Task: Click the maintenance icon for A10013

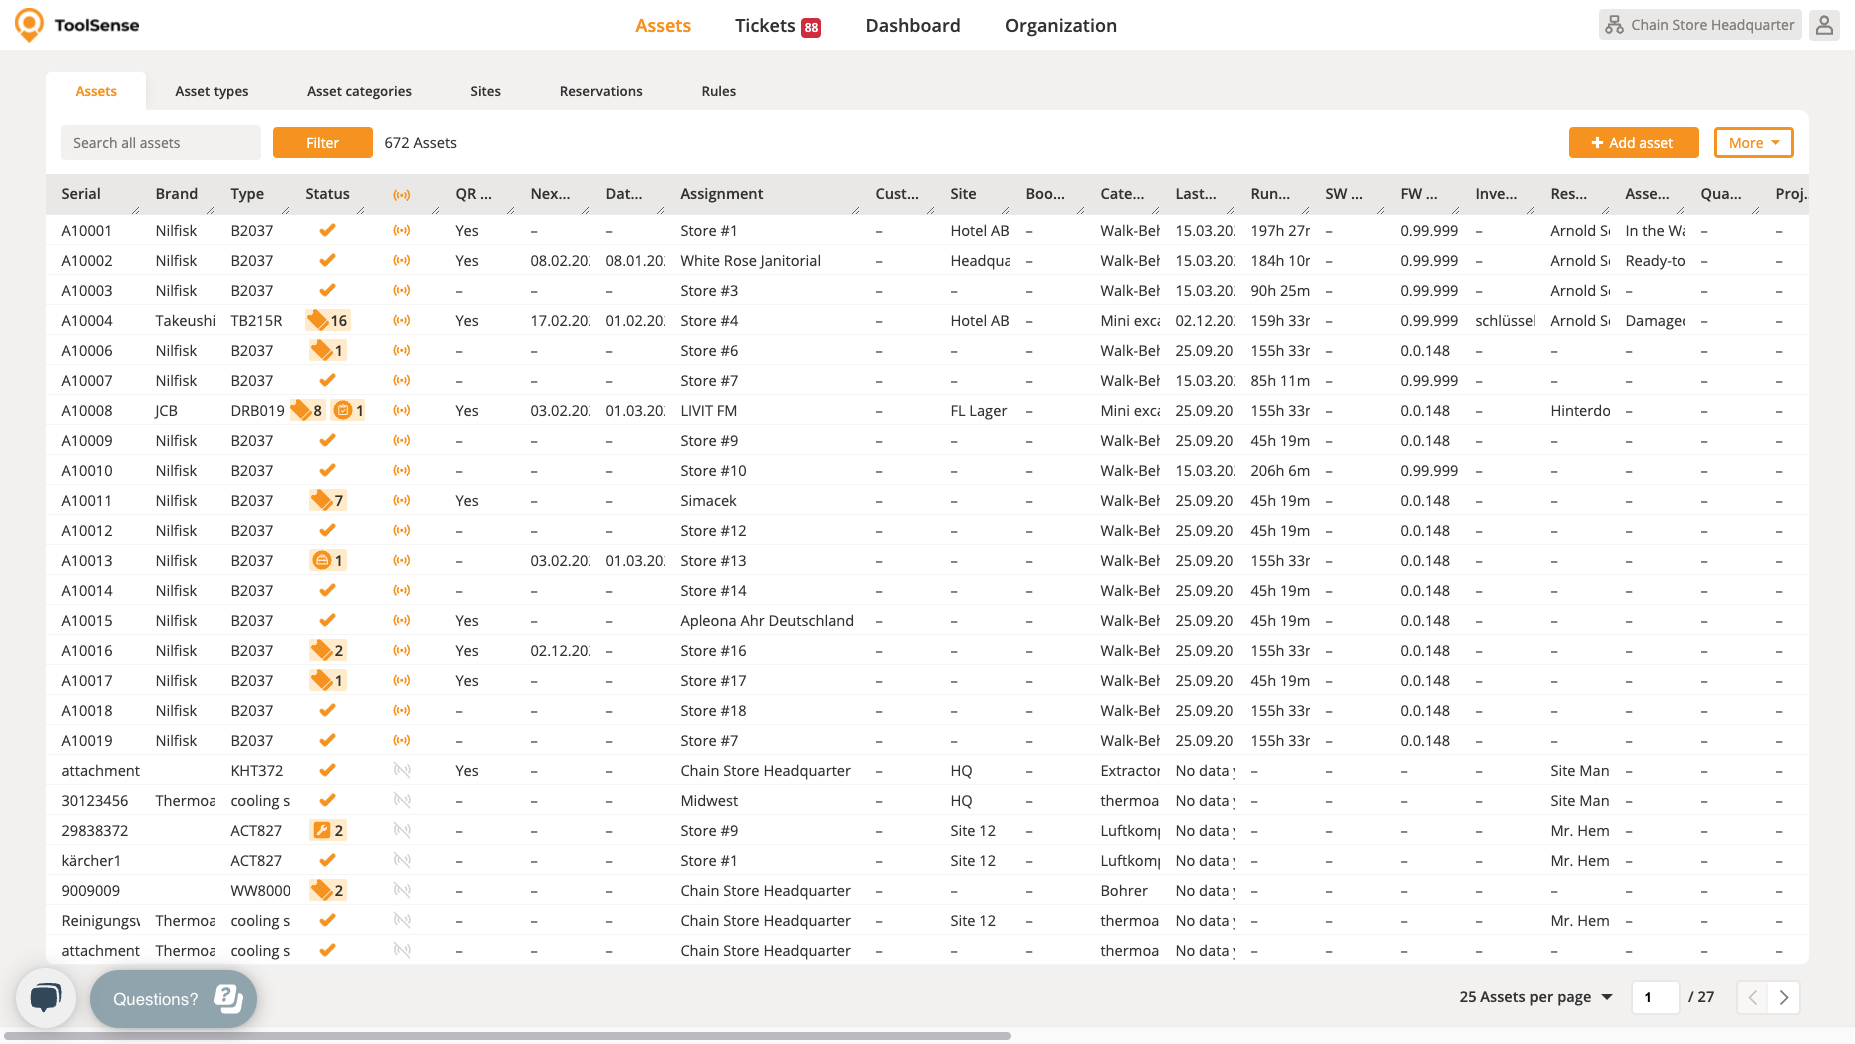Action: point(322,561)
